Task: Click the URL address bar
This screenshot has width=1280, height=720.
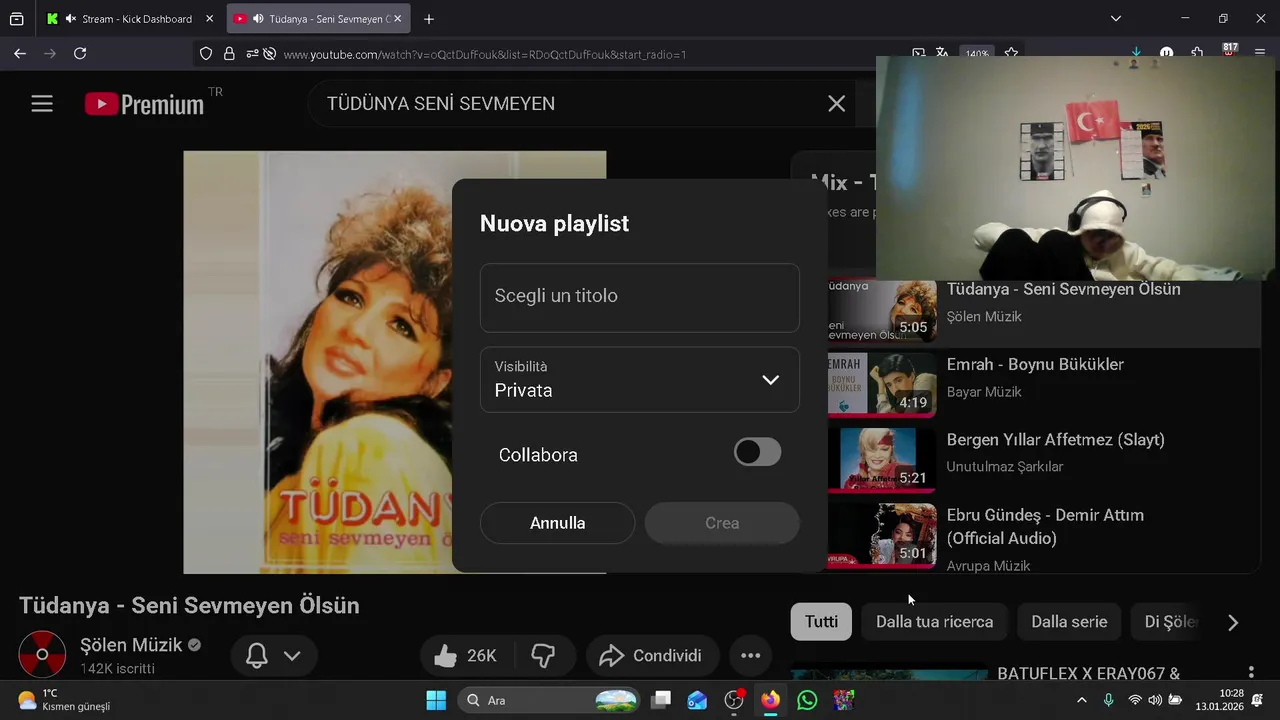Action: (x=590, y=54)
